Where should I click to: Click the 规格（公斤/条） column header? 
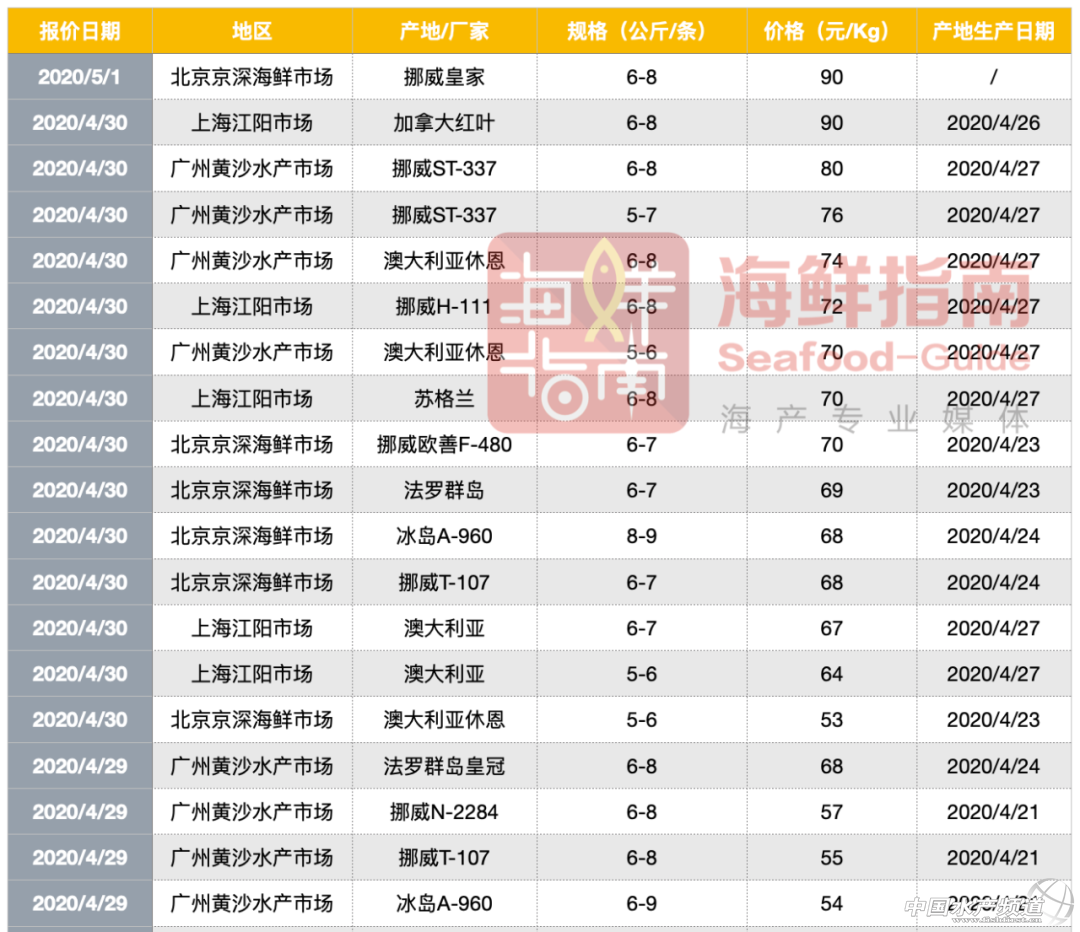pos(641,31)
